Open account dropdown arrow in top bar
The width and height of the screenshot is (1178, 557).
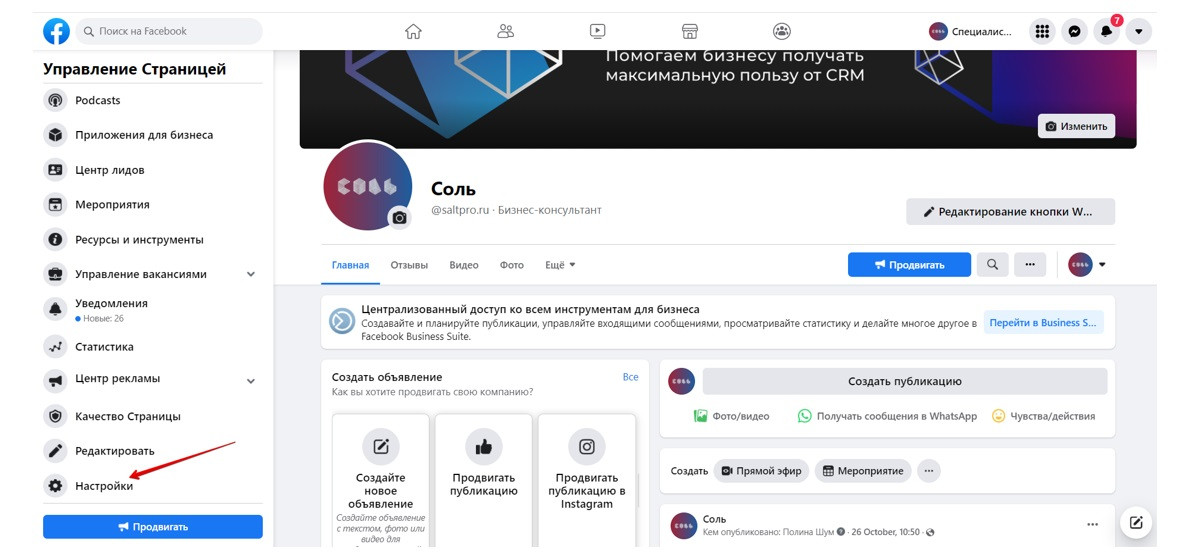click(1139, 32)
